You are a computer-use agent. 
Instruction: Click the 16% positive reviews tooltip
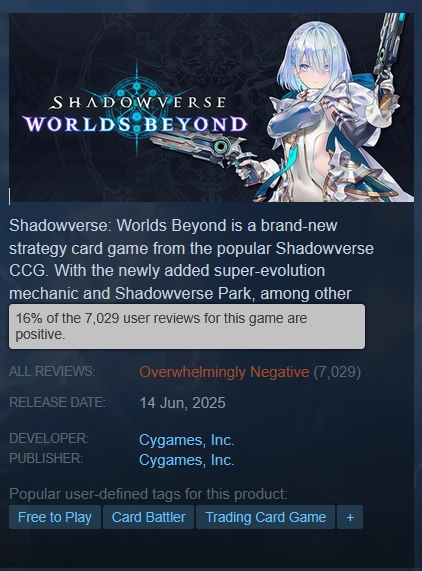187,326
